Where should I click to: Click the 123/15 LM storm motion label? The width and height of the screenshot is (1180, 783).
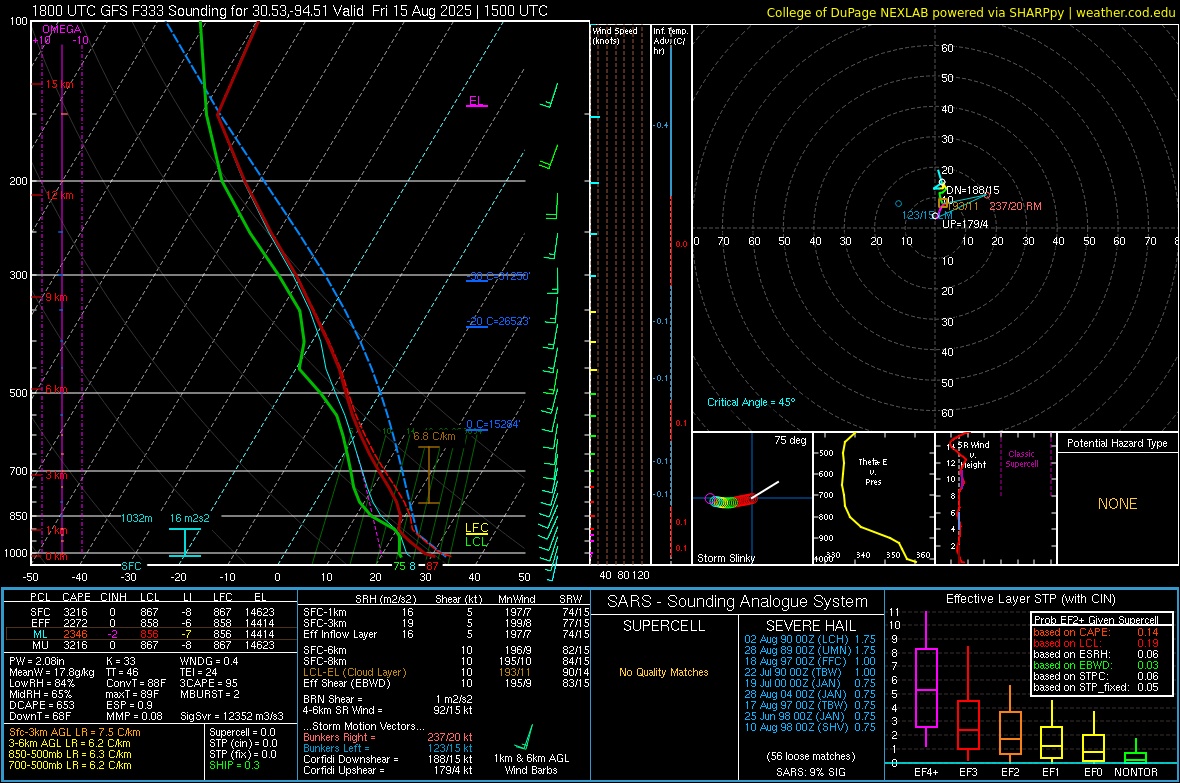tap(927, 215)
